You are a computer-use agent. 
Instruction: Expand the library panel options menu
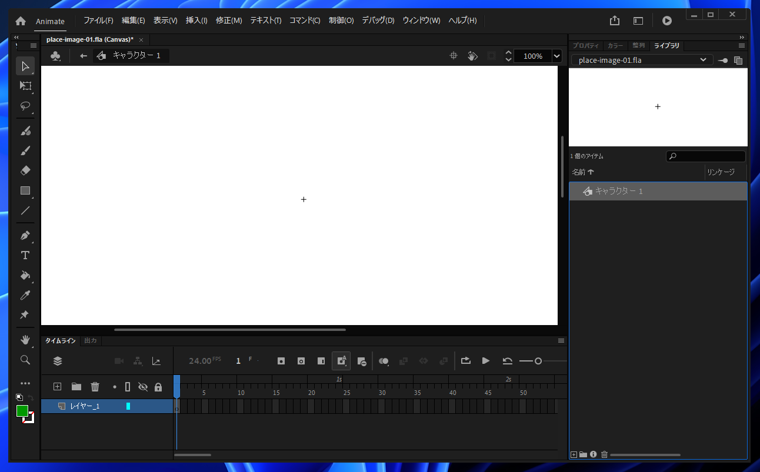click(x=741, y=45)
